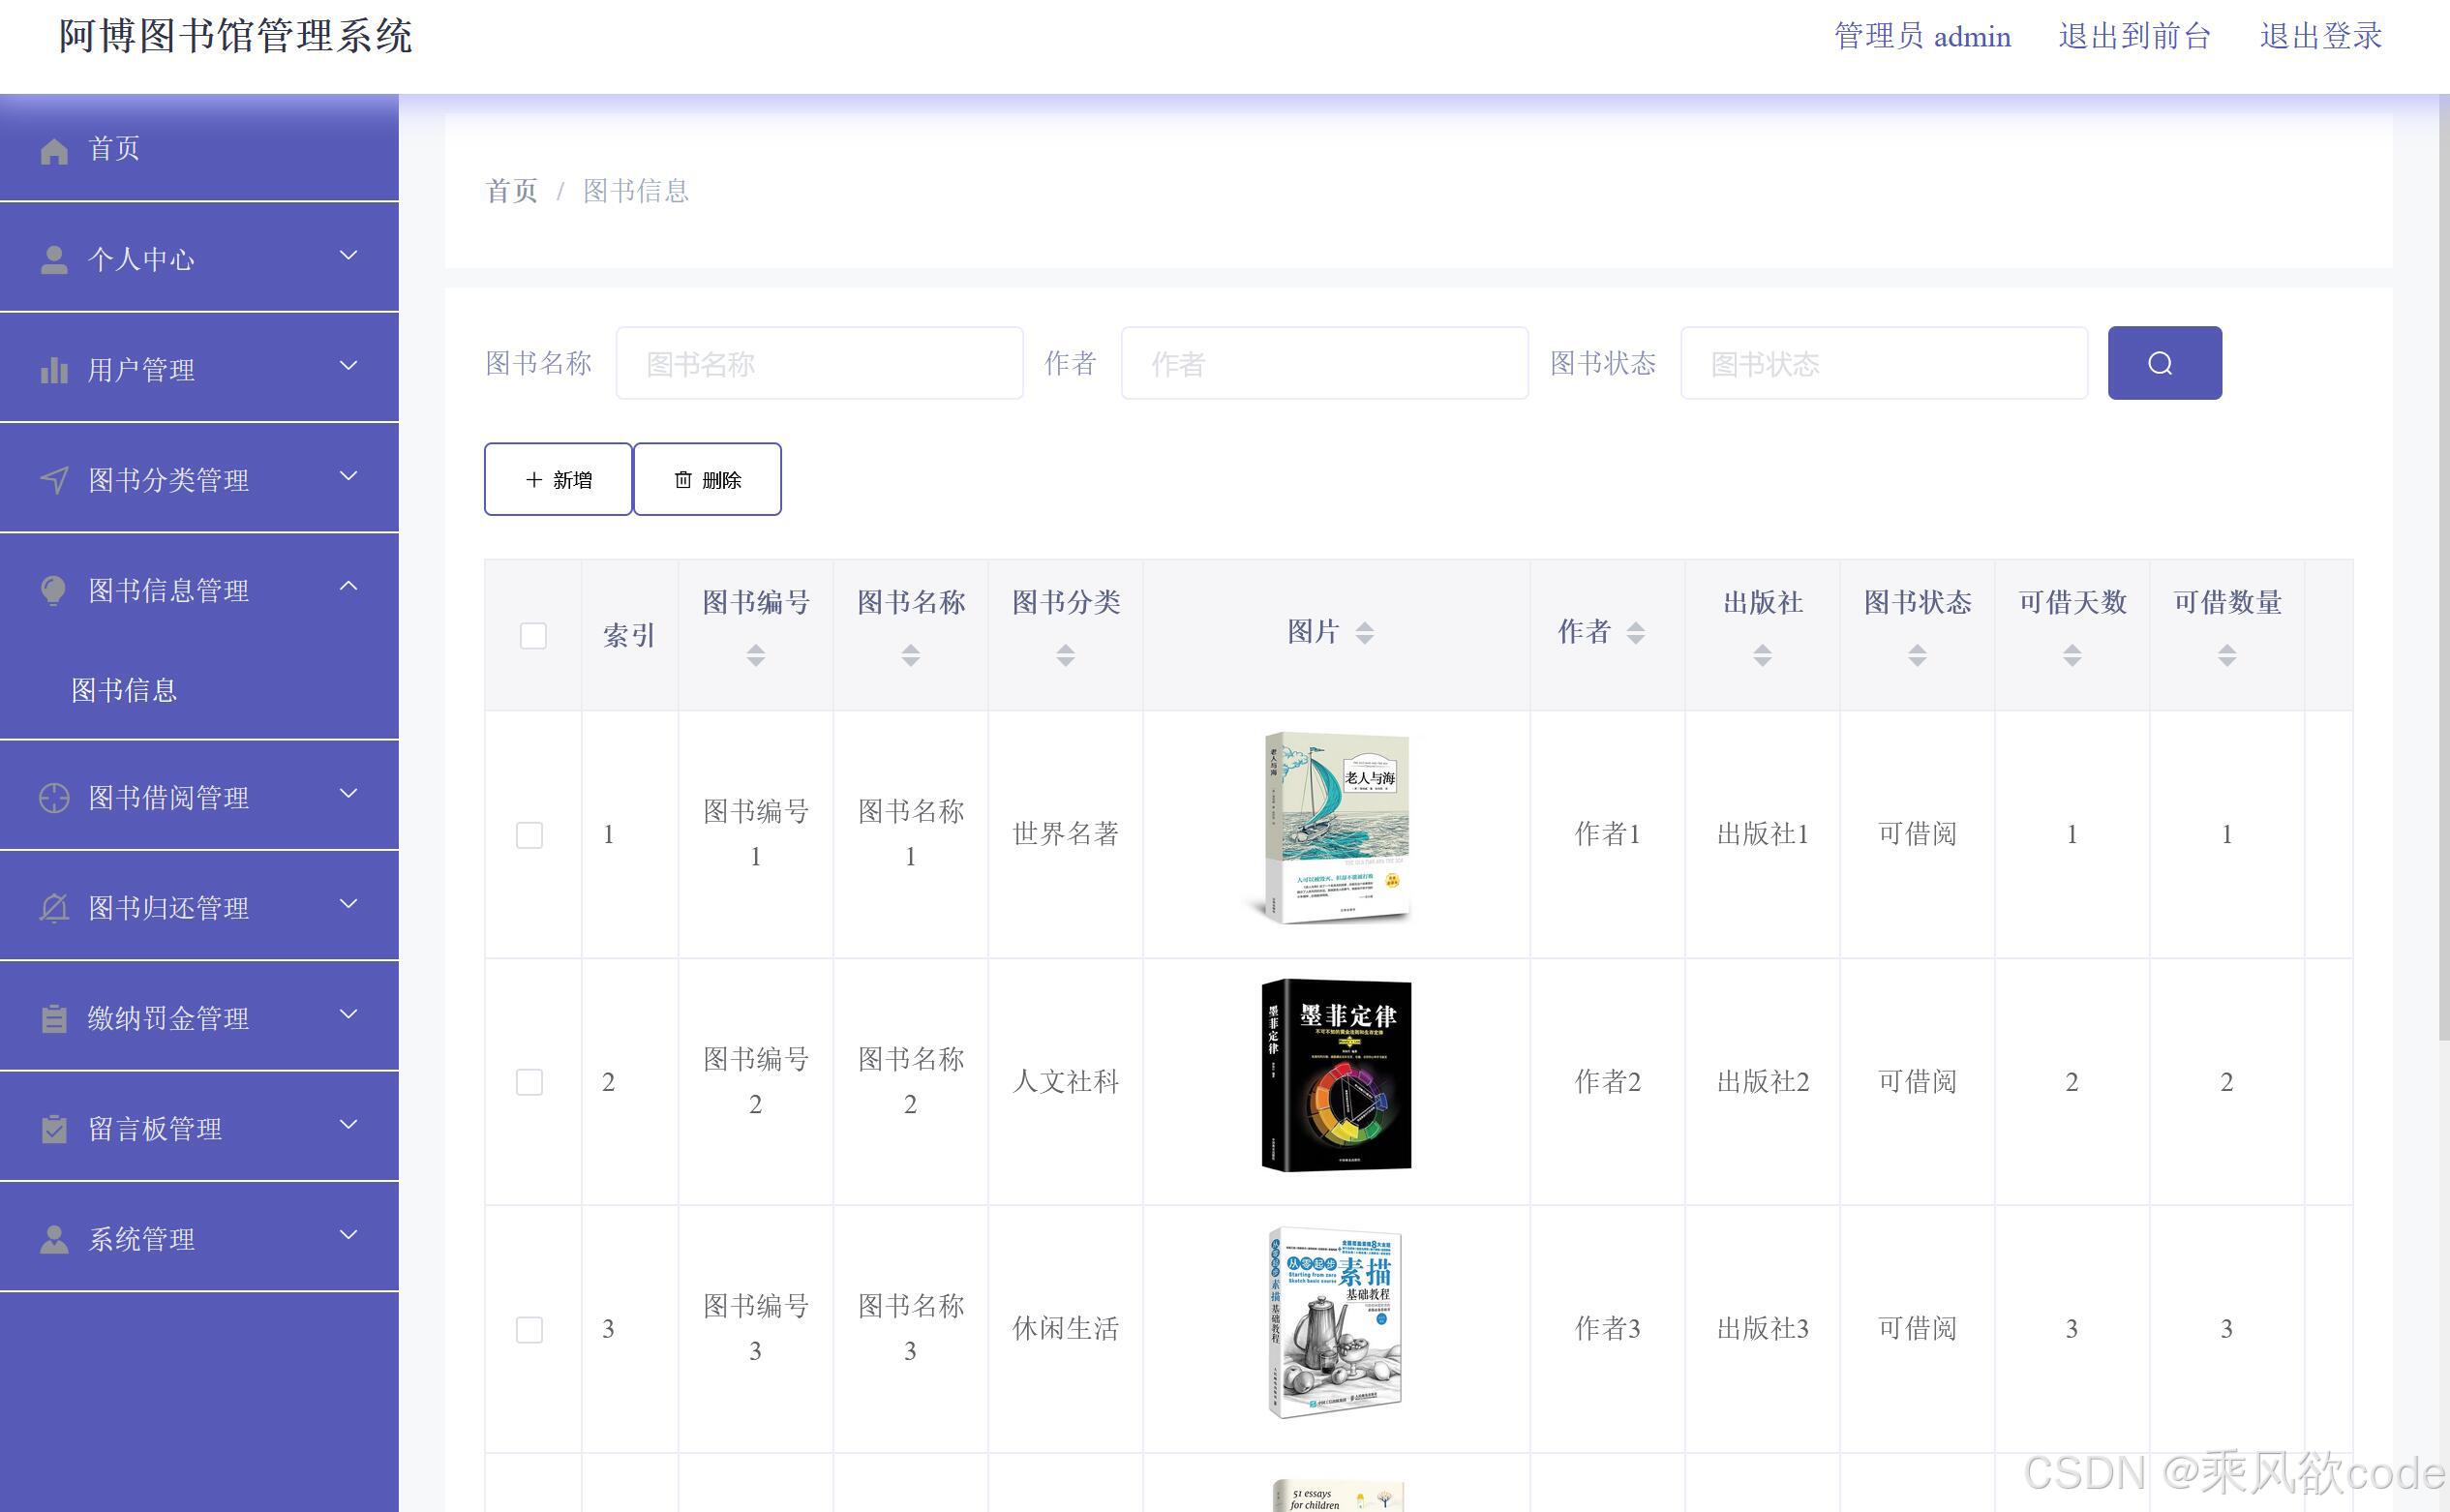Expand the 个人中心 menu chevron
This screenshot has height=1512, width=2450.
point(348,256)
